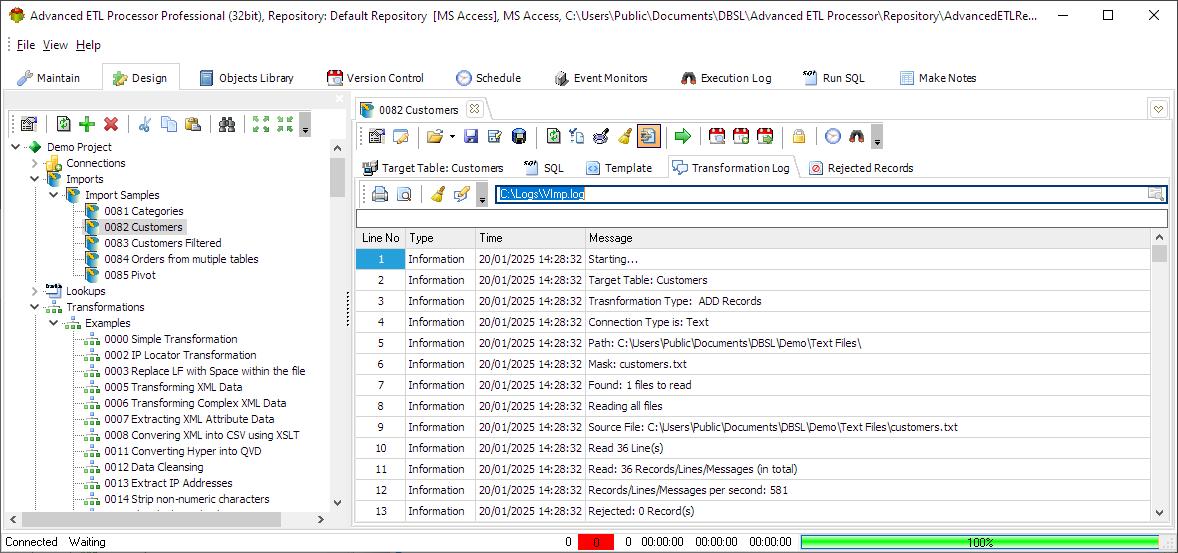This screenshot has width=1178, height=553.
Task: Switch to the Version Control tab
Action: coord(376,77)
